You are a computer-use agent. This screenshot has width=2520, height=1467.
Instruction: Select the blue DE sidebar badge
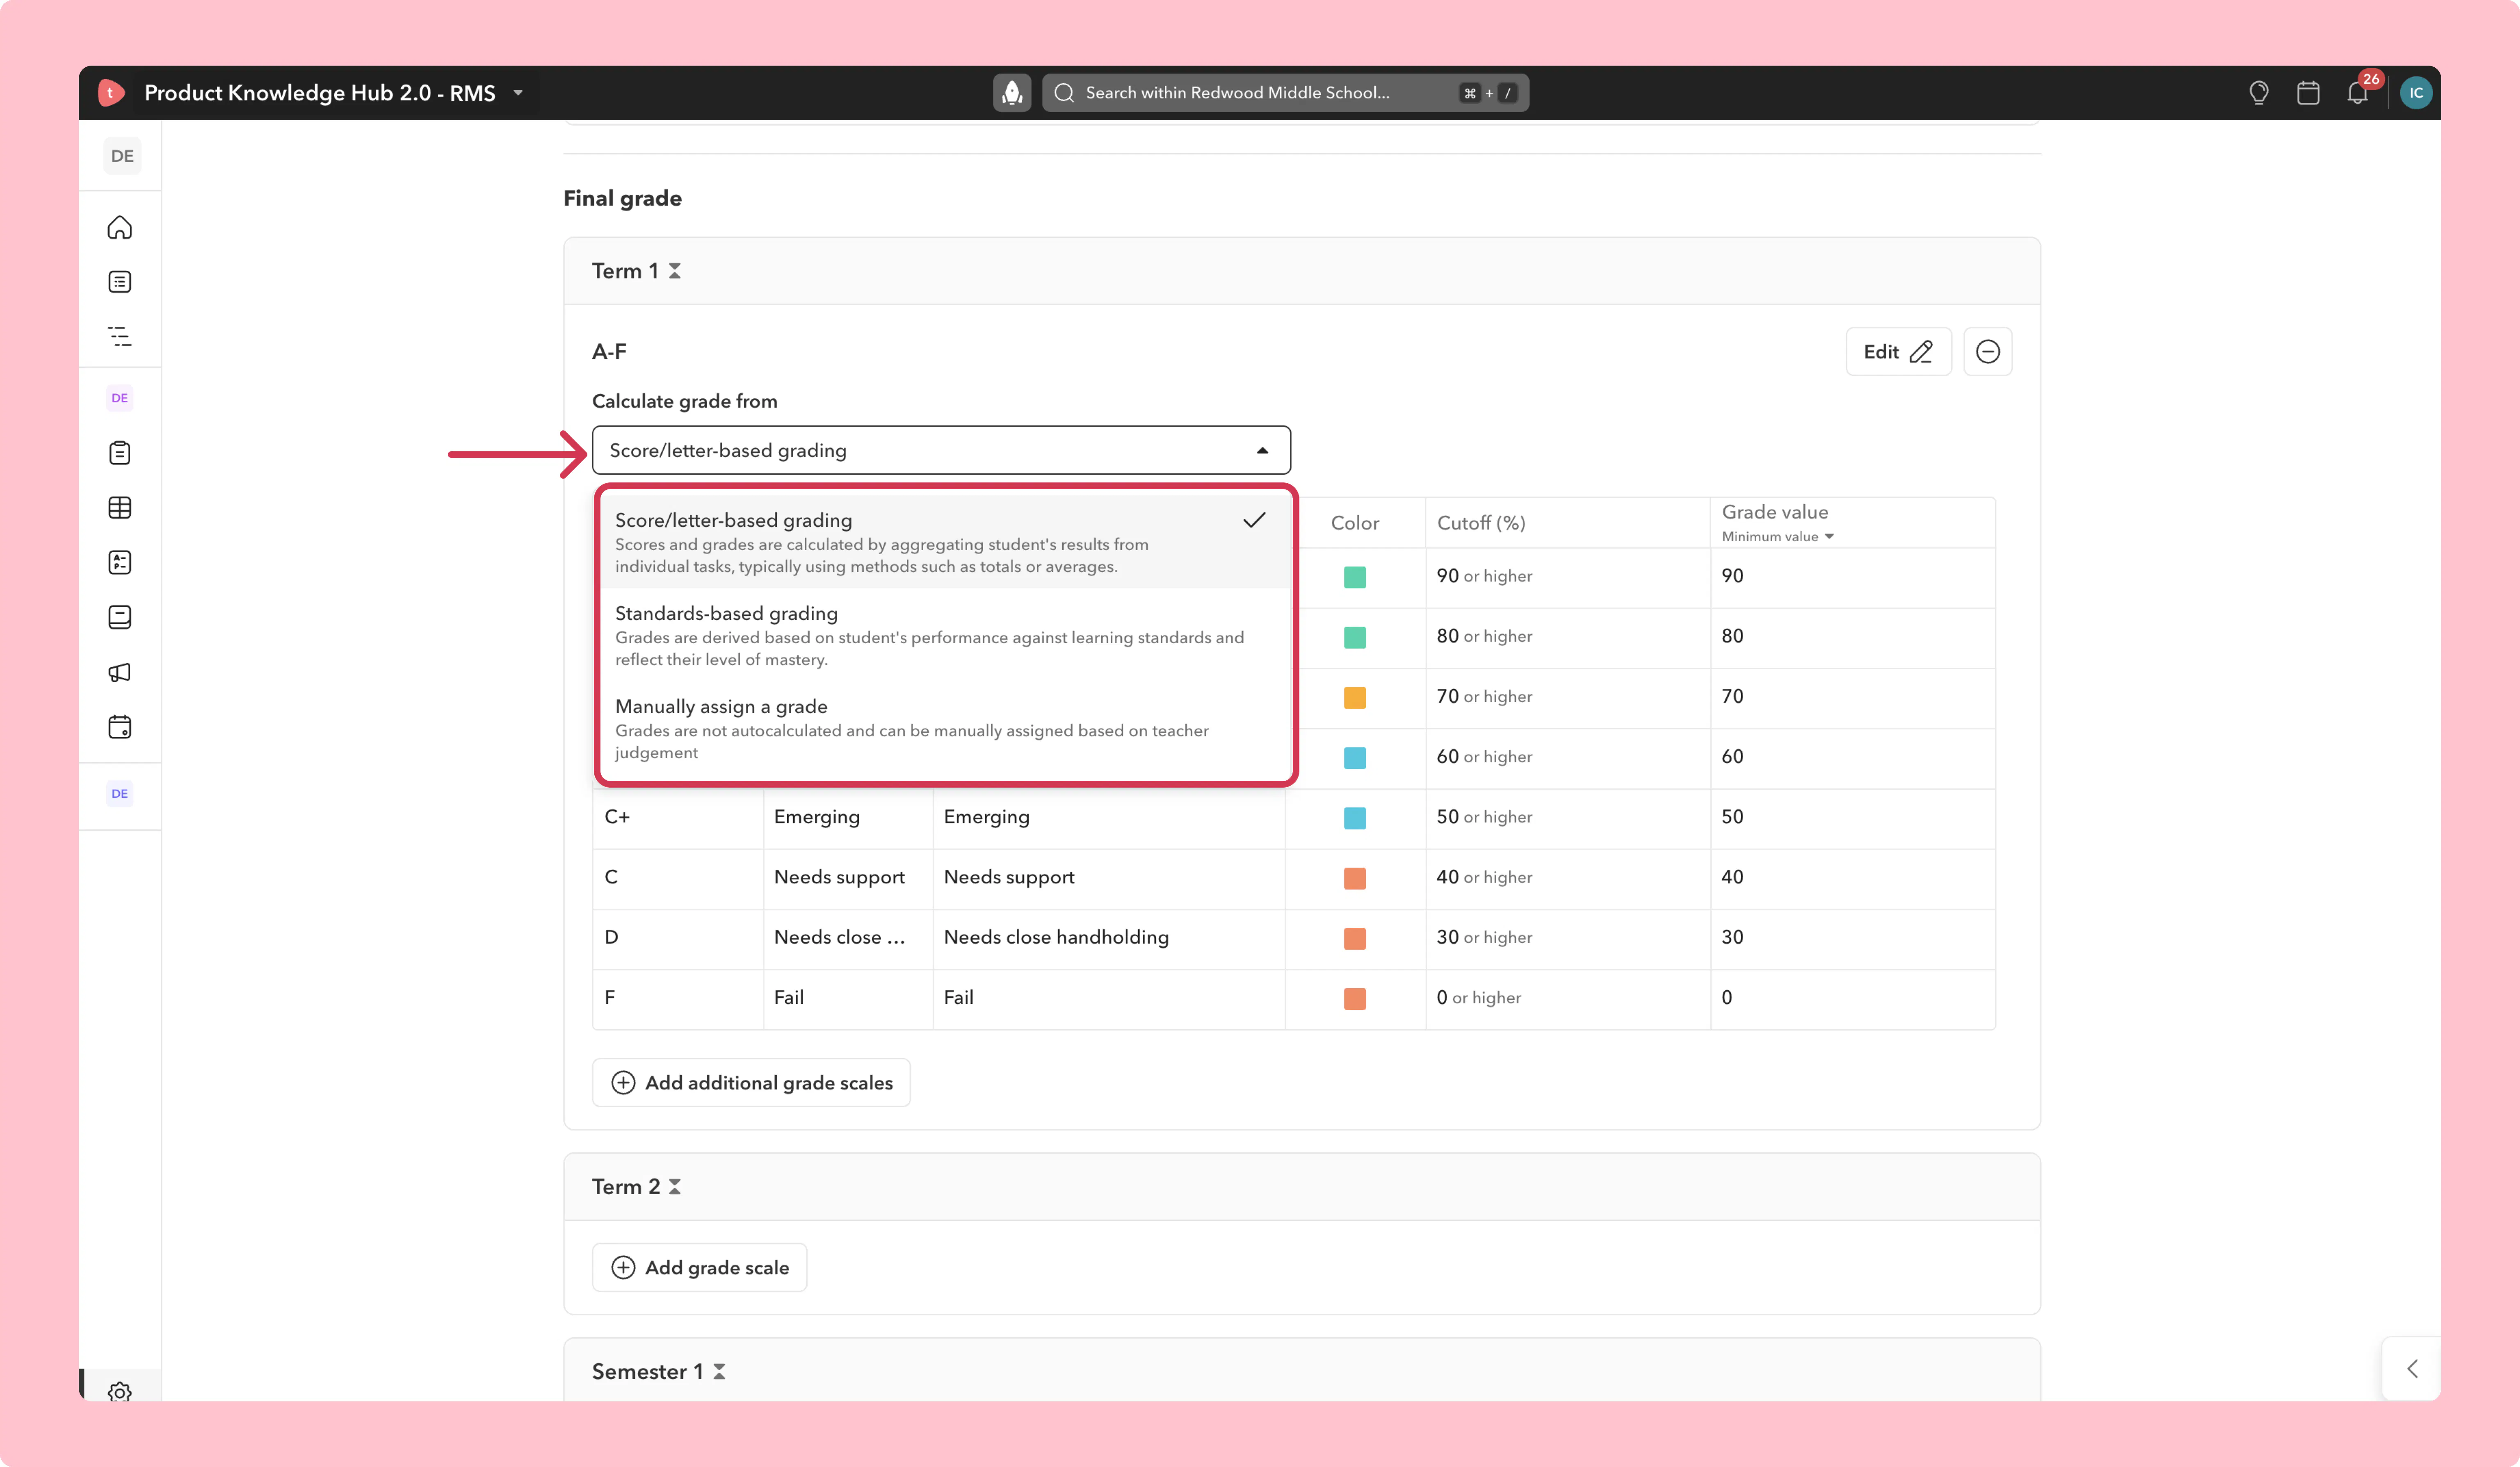[x=120, y=794]
